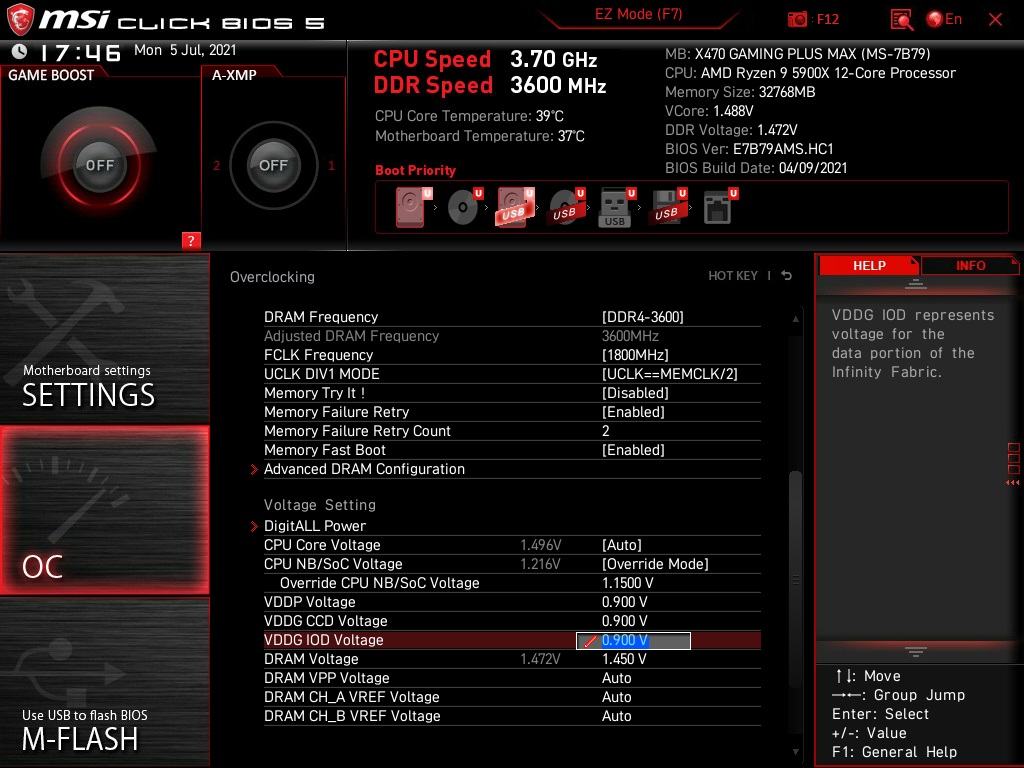Open the BIOS search magnifier icon

tap(901, 20)
